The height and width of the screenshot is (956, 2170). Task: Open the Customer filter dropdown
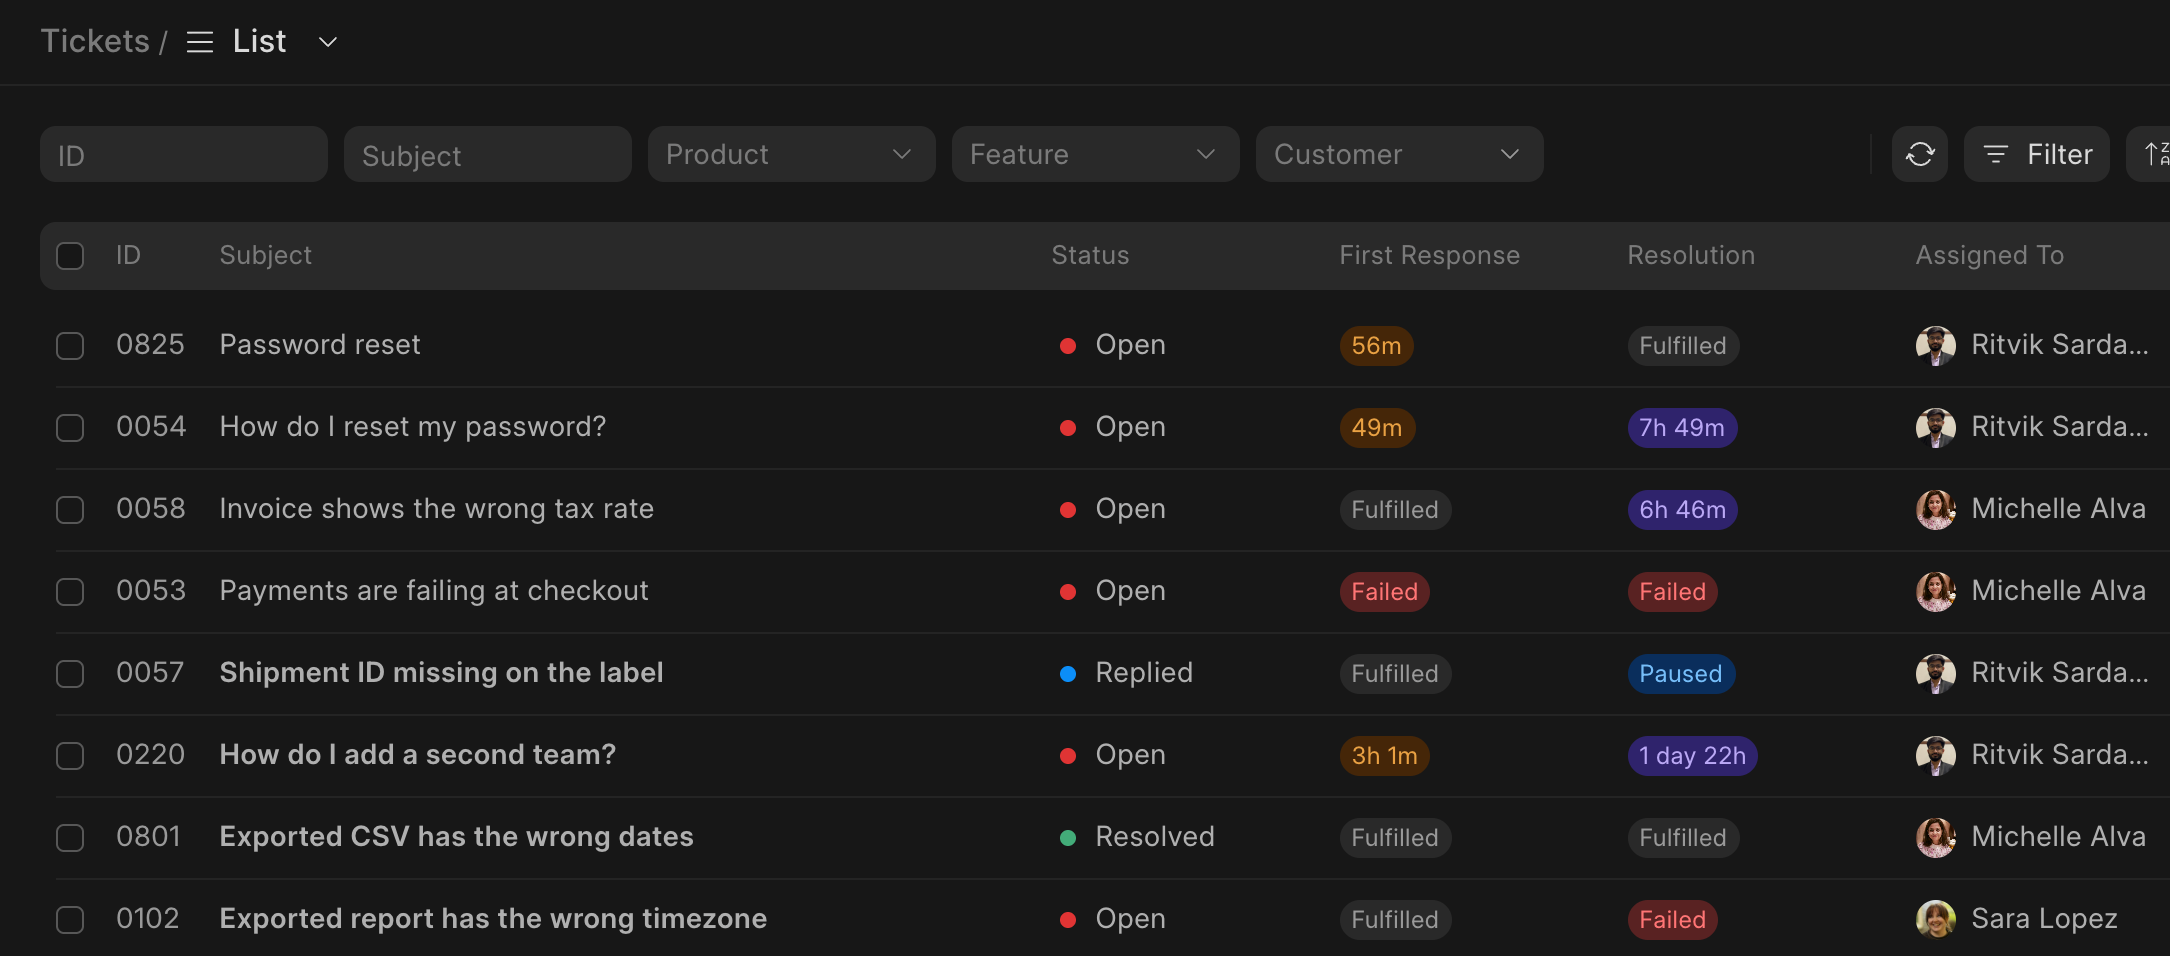1399,154
